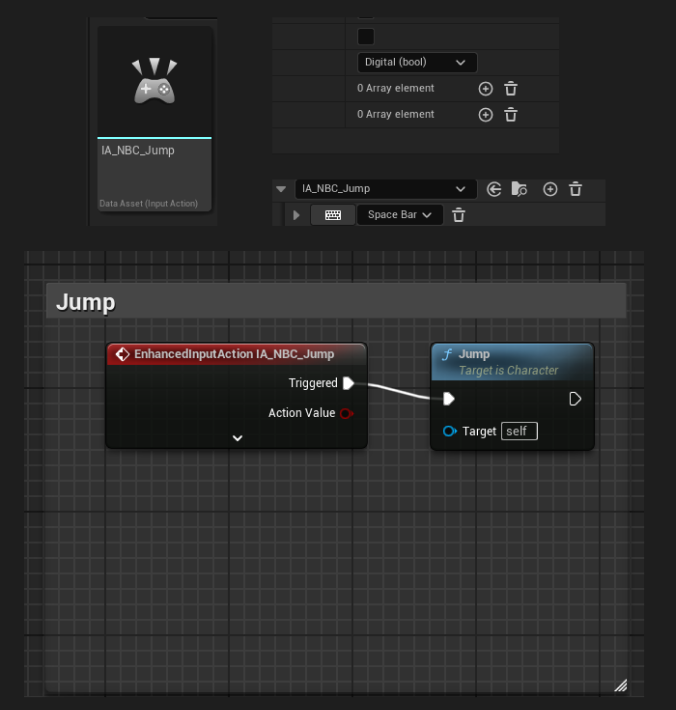
Task: Click the second 0 Array element text
Action: pyautogui.click(x=395, y=115)
